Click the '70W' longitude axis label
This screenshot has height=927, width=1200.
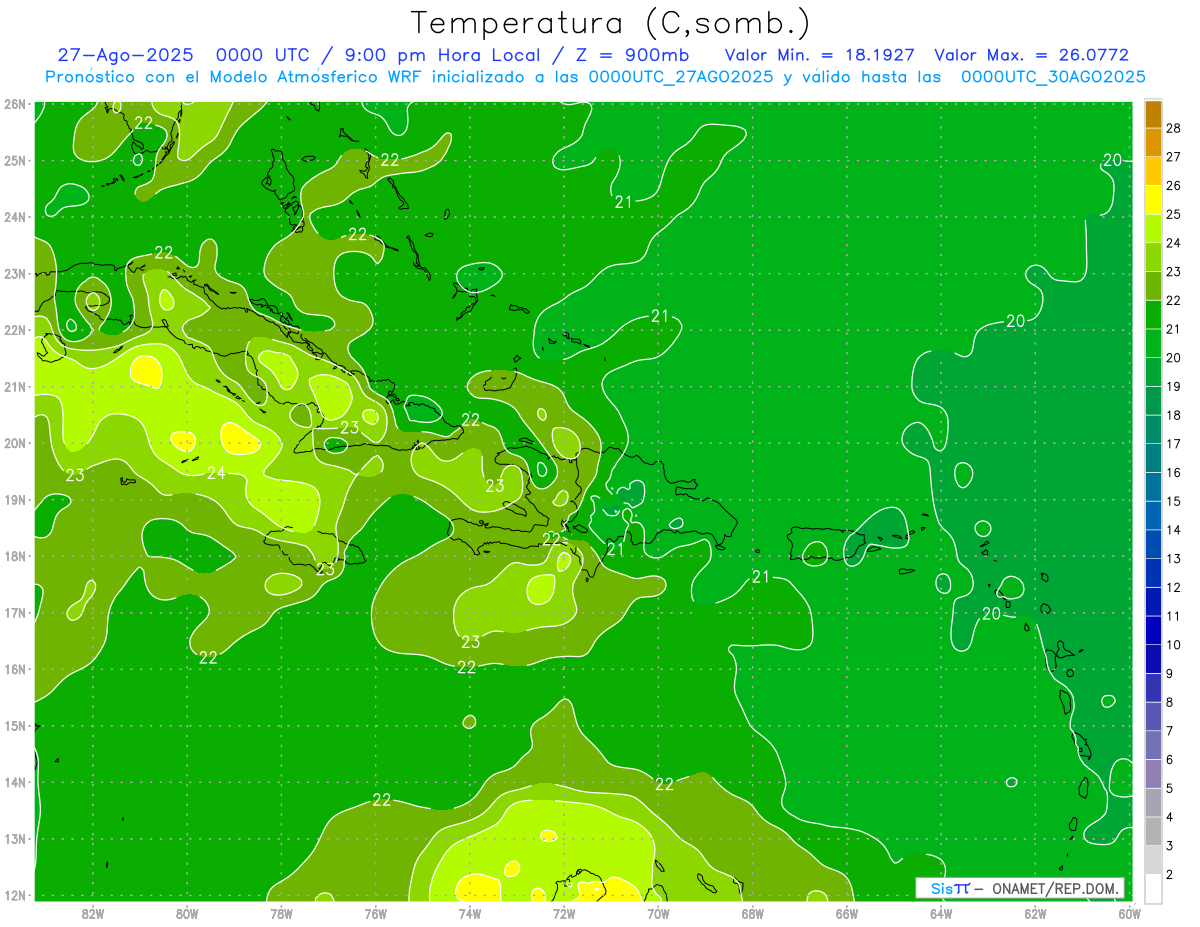658,913
